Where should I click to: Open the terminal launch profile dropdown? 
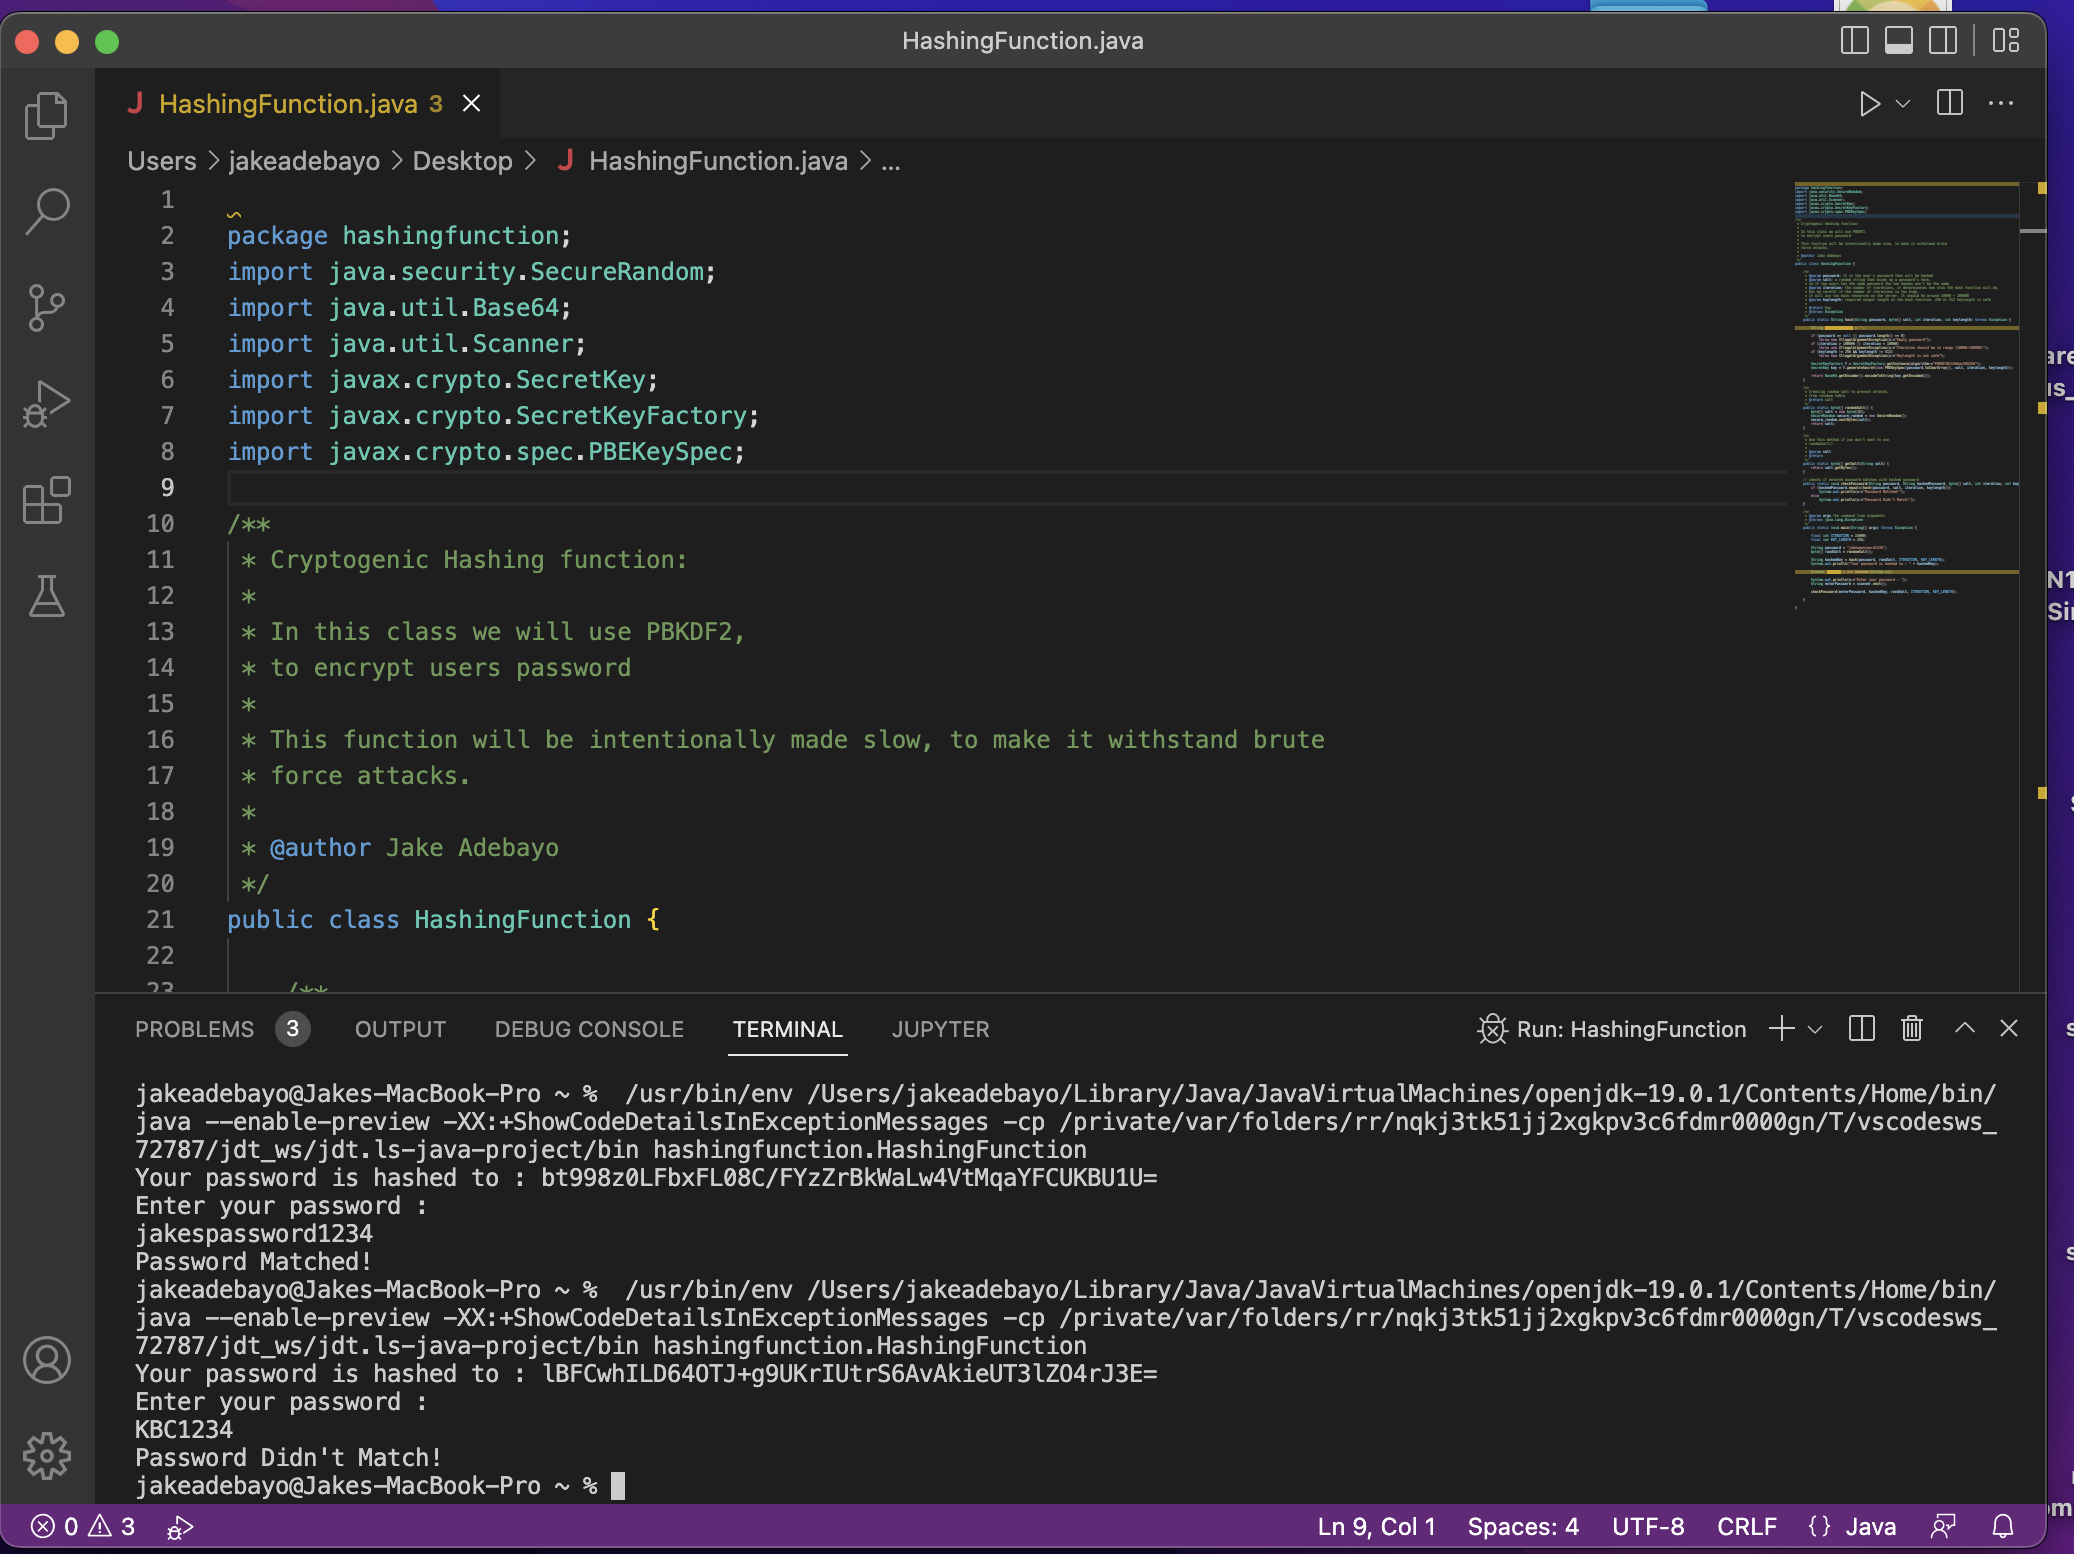click(x=1815, y=1029)
